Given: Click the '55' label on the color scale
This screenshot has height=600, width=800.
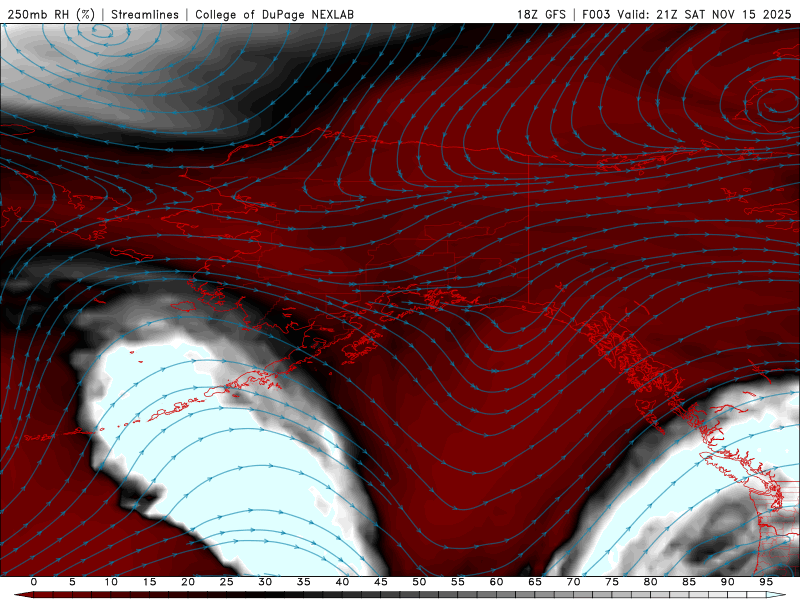Looking at the screenshot, I should coord(458,582).
